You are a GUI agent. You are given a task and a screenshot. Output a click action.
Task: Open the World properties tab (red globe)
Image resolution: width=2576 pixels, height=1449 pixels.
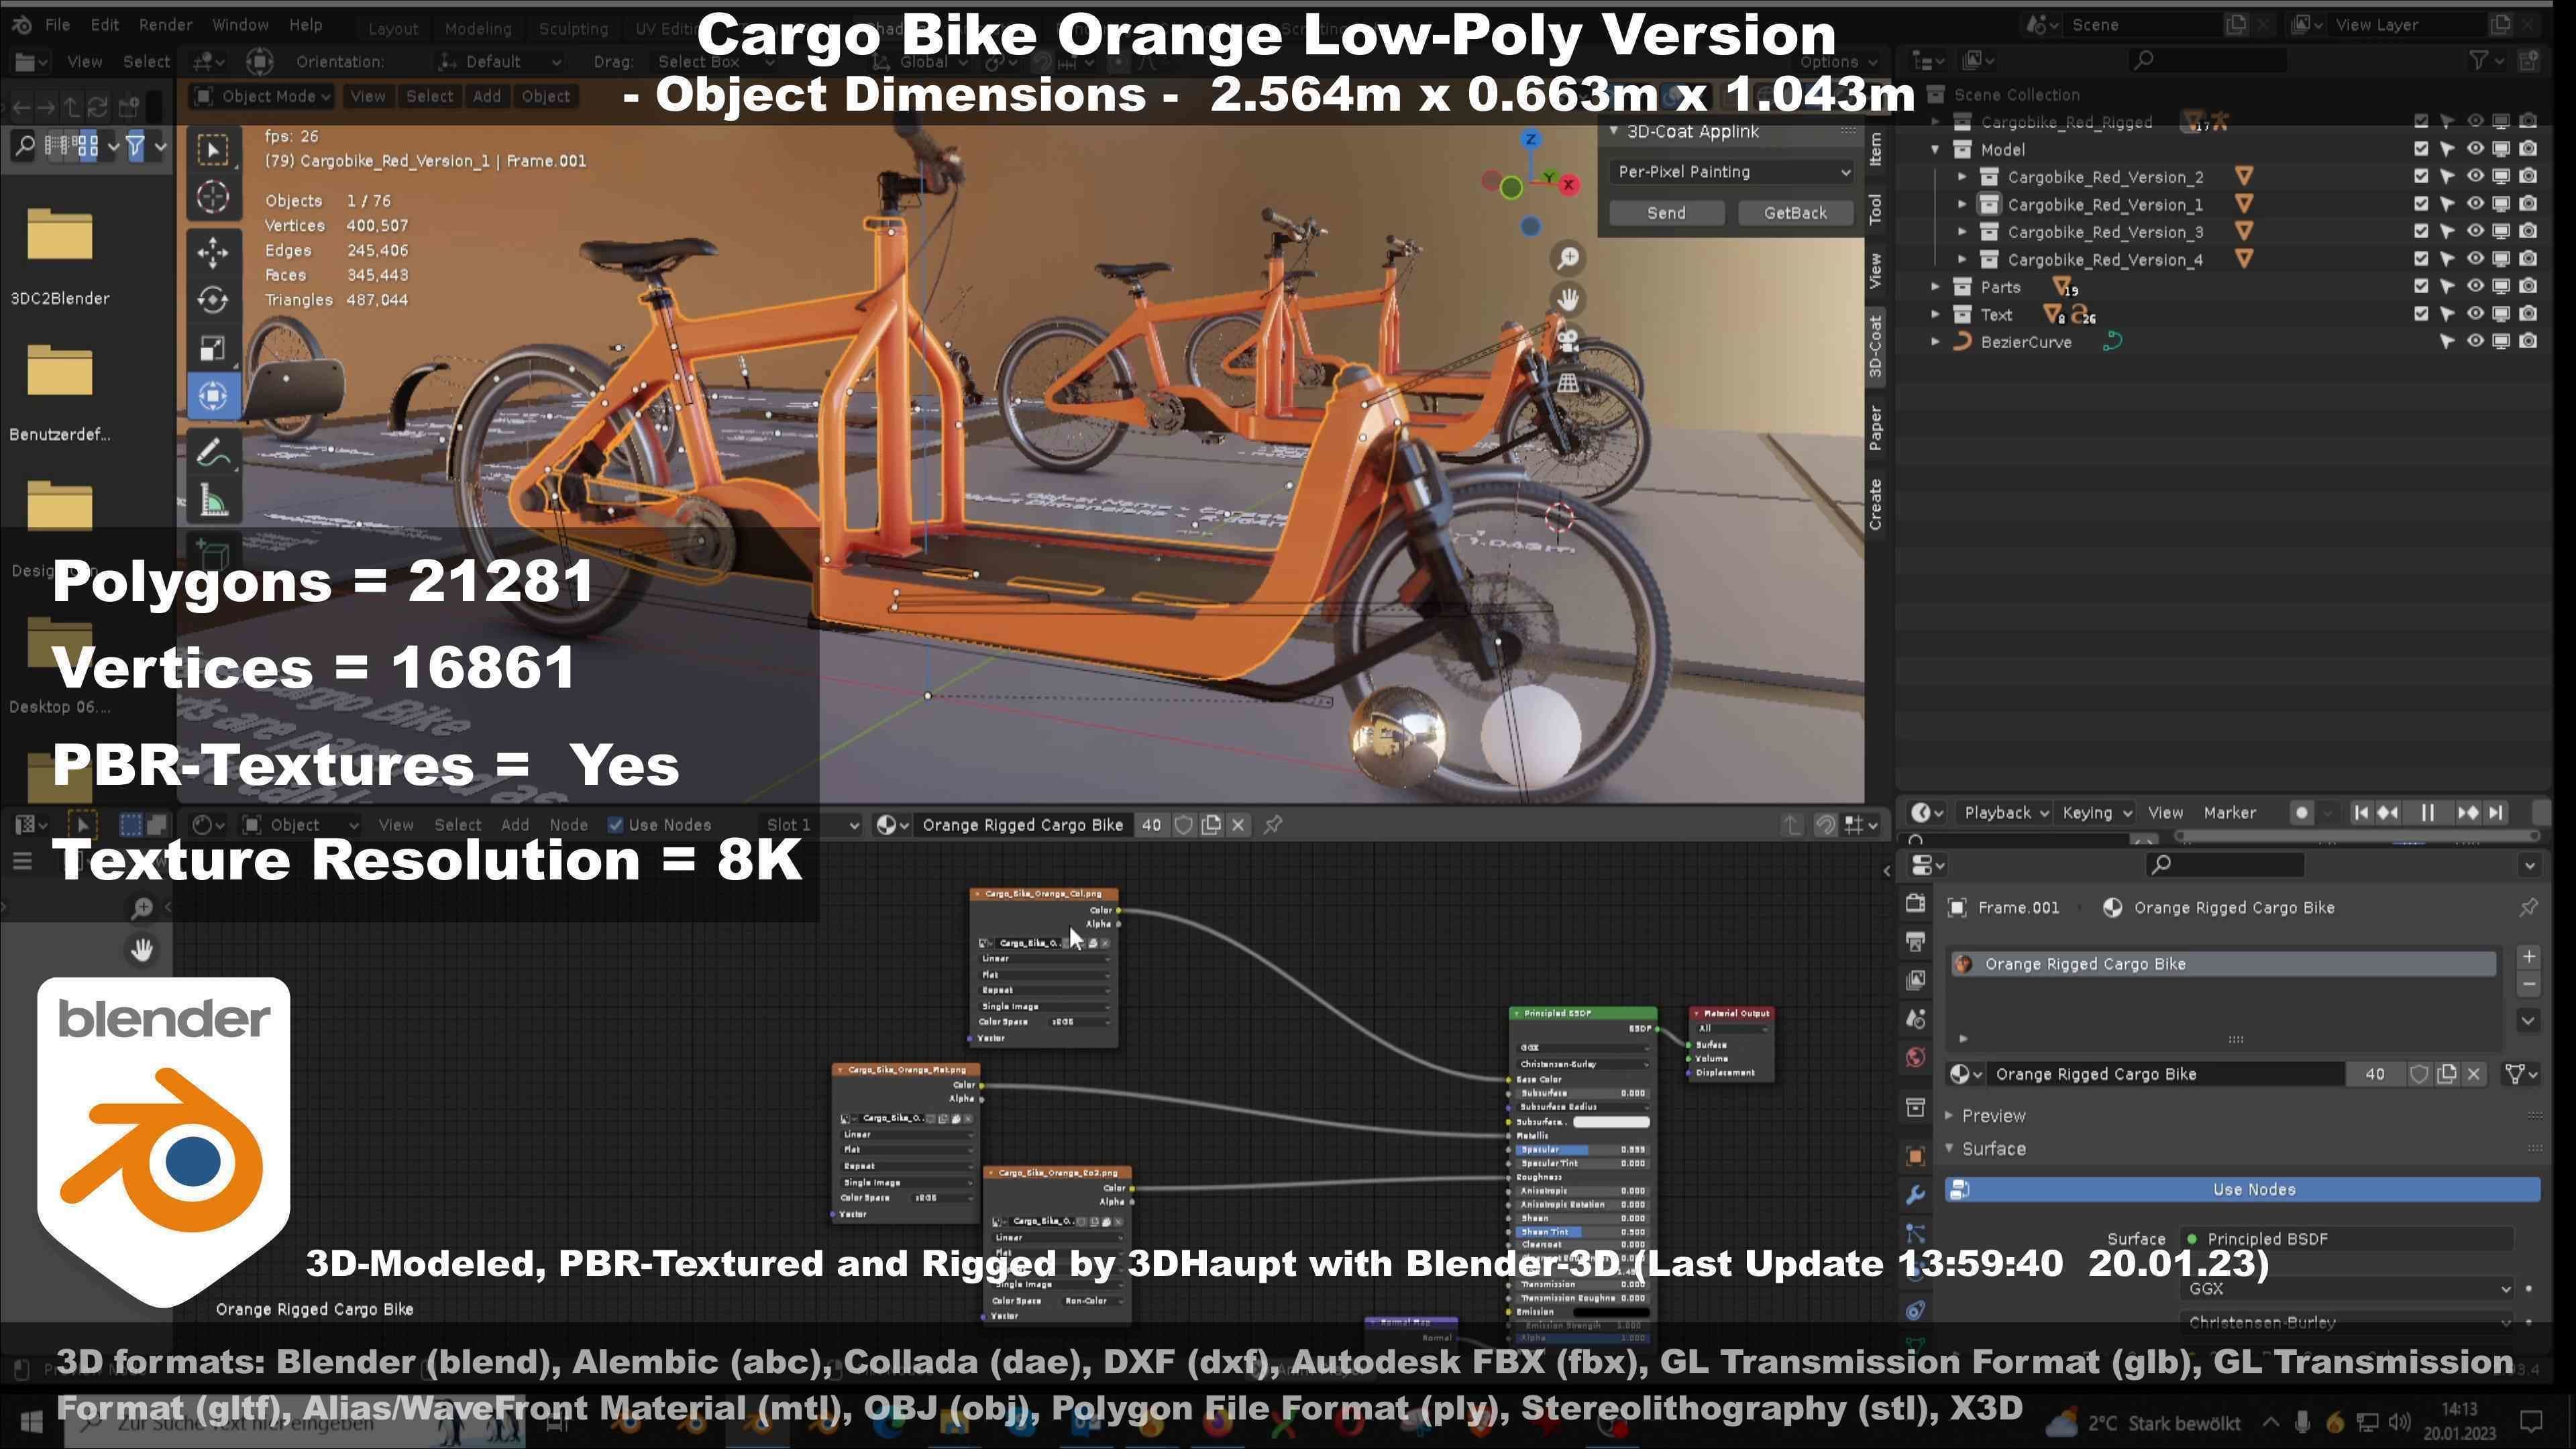tap(1915, 1057)
